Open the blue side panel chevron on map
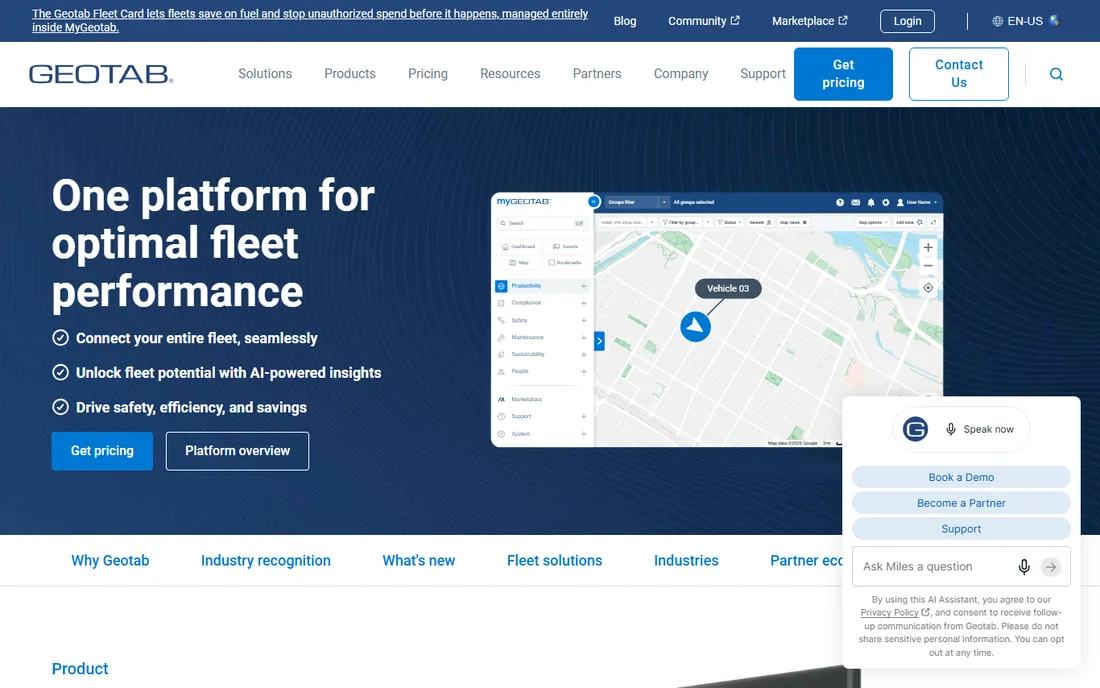Viewport: 1100px width, 688px height. pyautogui.click(x=599, y=341)
